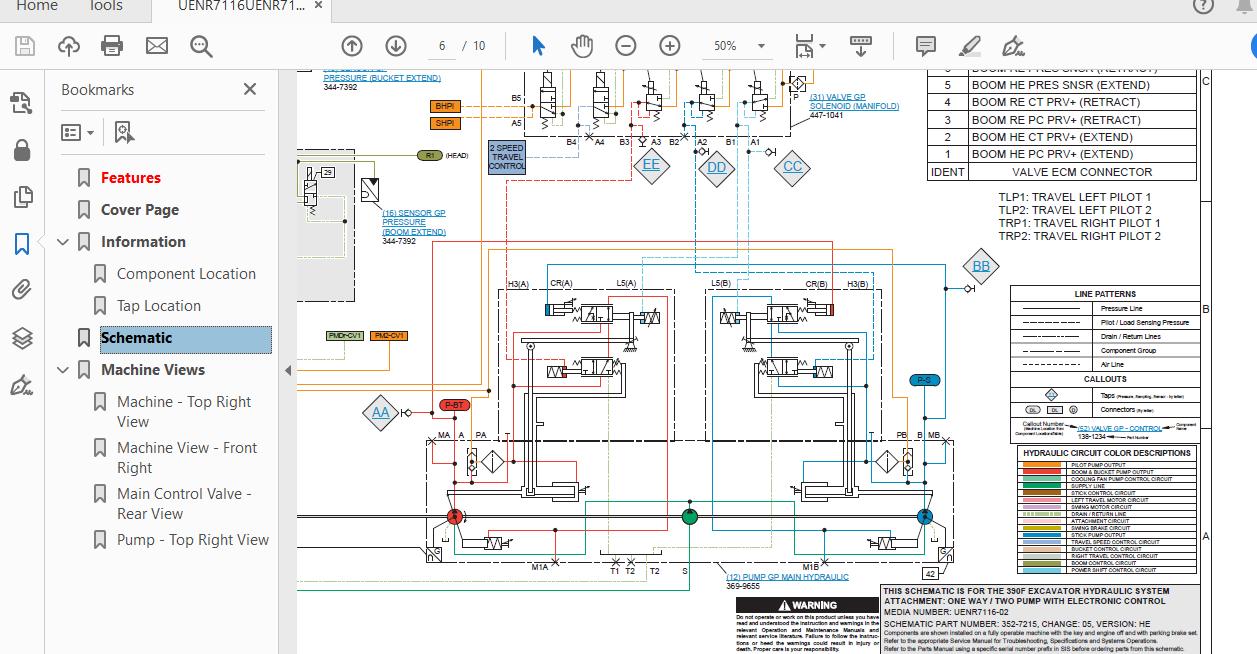
Task: Follow the (31) VALVE GP SOLENOID link
Action: point(854,102)
